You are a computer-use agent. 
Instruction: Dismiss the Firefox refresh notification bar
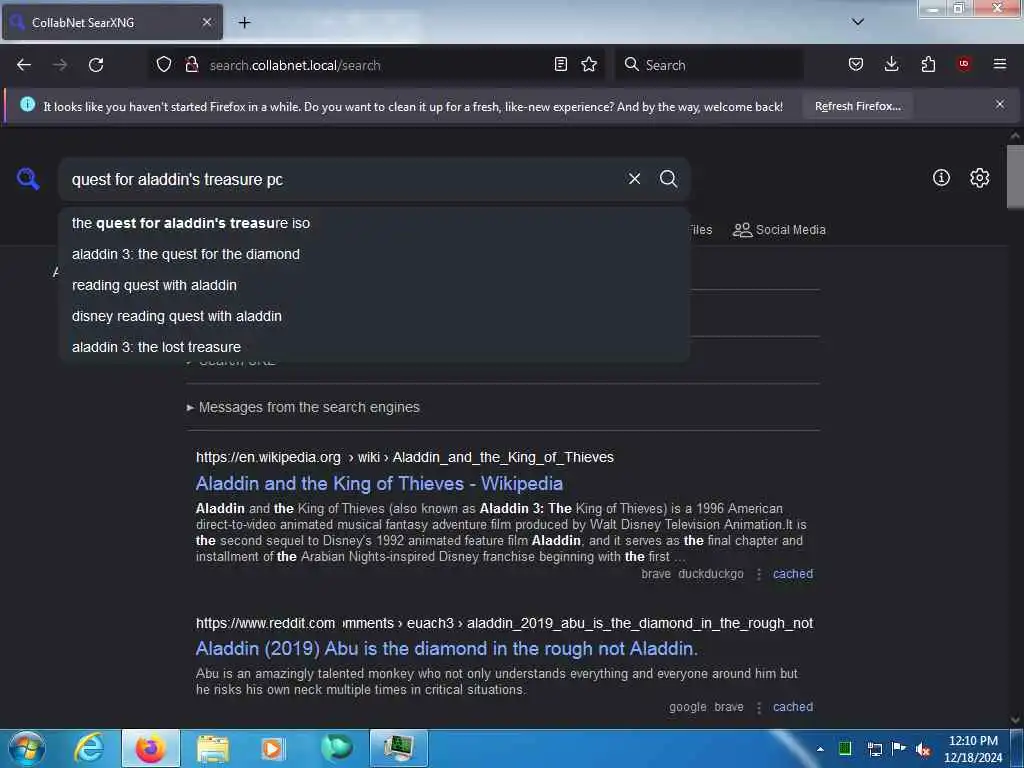[x=1000, y=104]
